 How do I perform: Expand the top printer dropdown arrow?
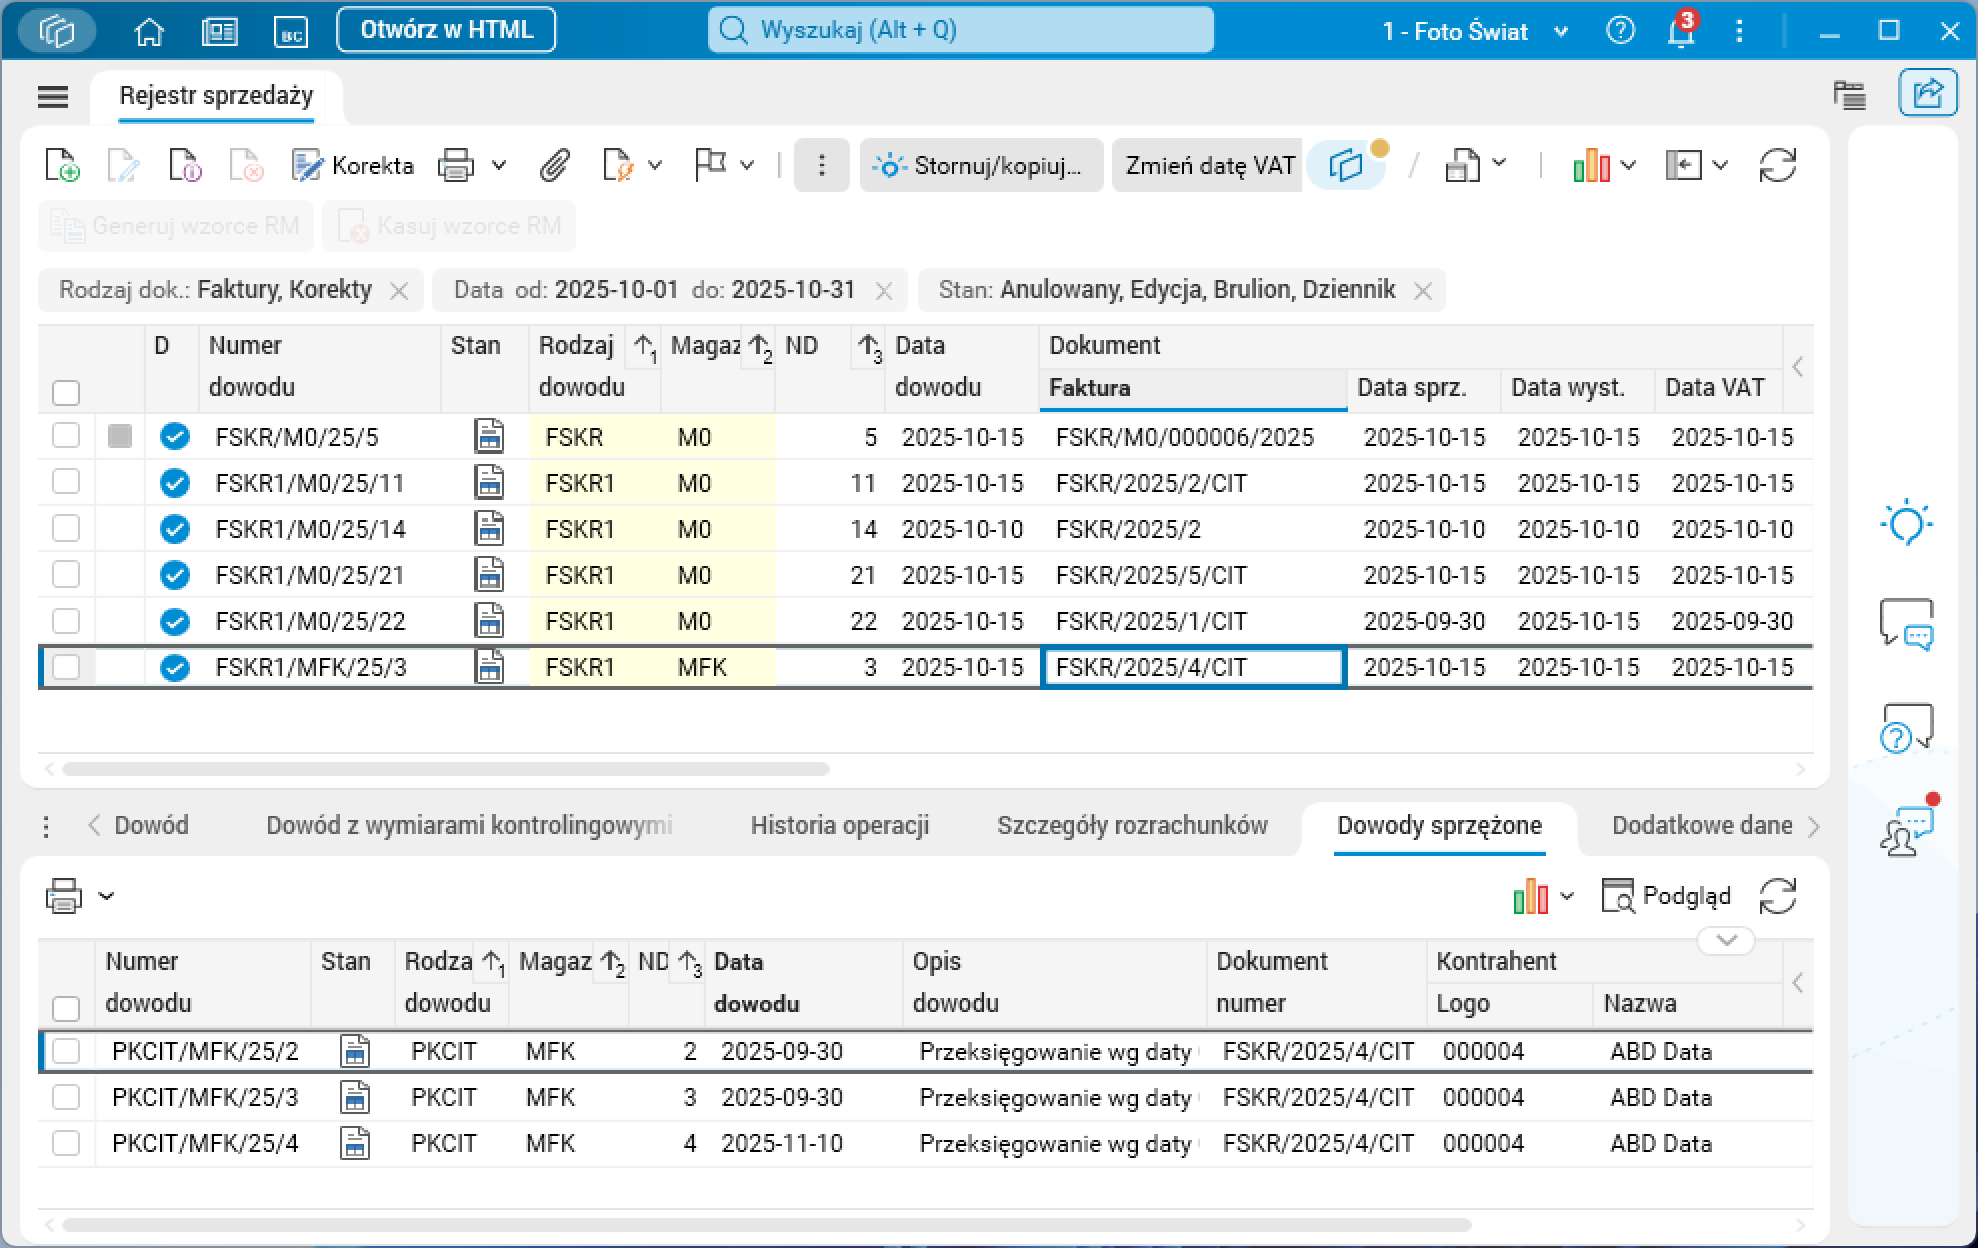(x=499, y=165)
